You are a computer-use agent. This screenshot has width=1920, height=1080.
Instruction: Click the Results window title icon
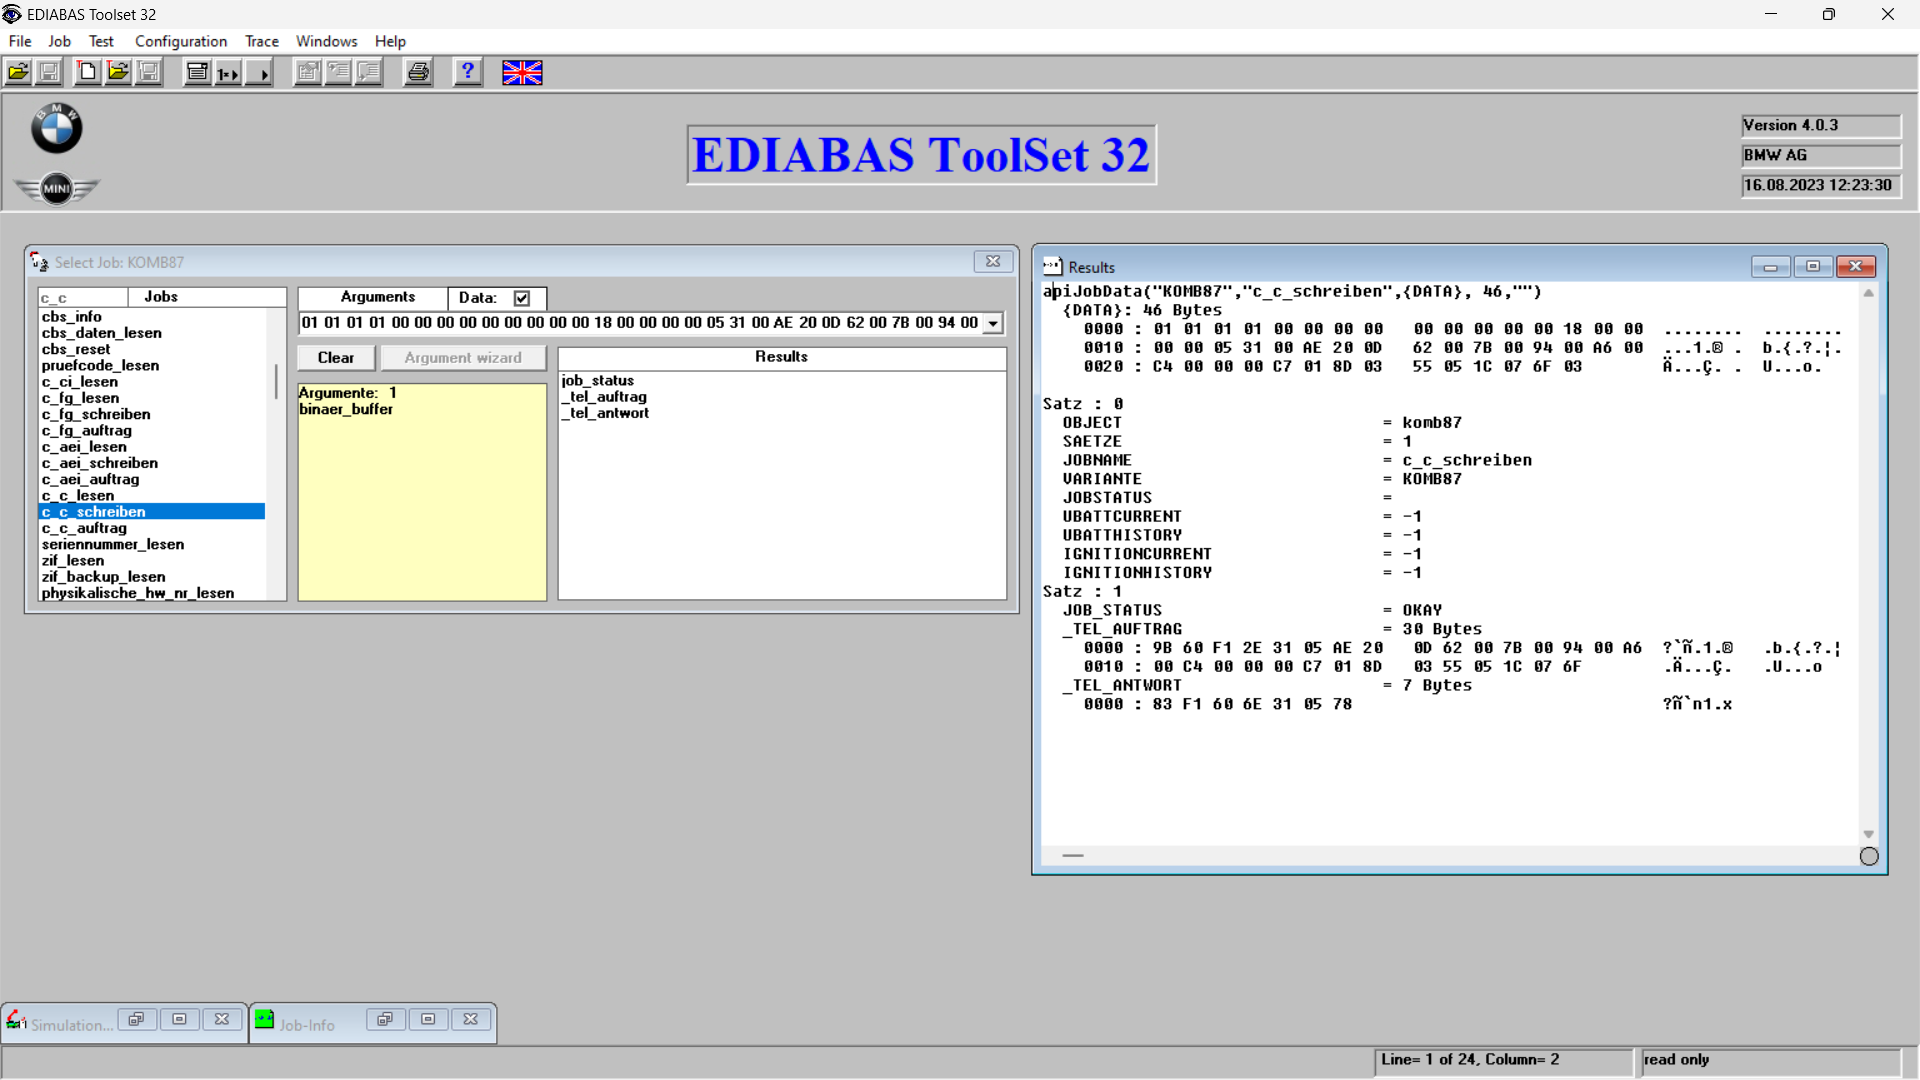coord(1052,267)
